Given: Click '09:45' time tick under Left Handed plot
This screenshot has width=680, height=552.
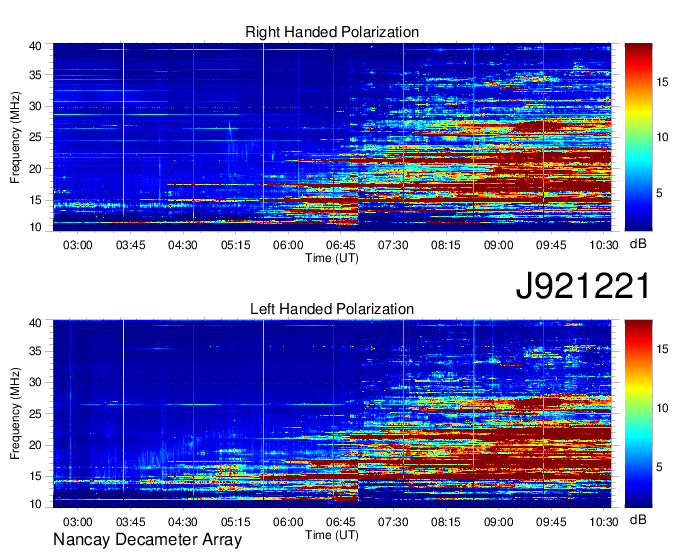Looking at the screenshot, I should [551, 522].
